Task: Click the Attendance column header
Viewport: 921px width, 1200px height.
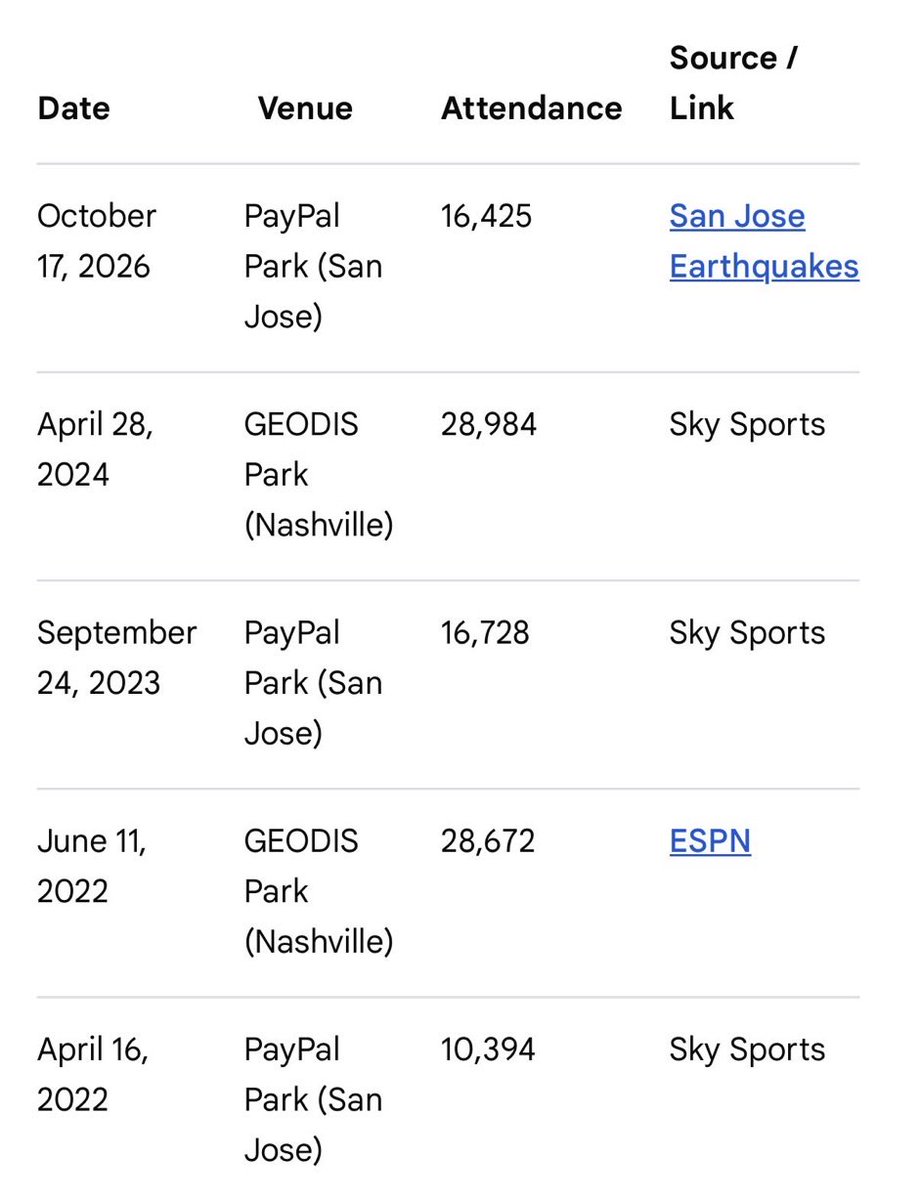Action: (x=532, y=108)
